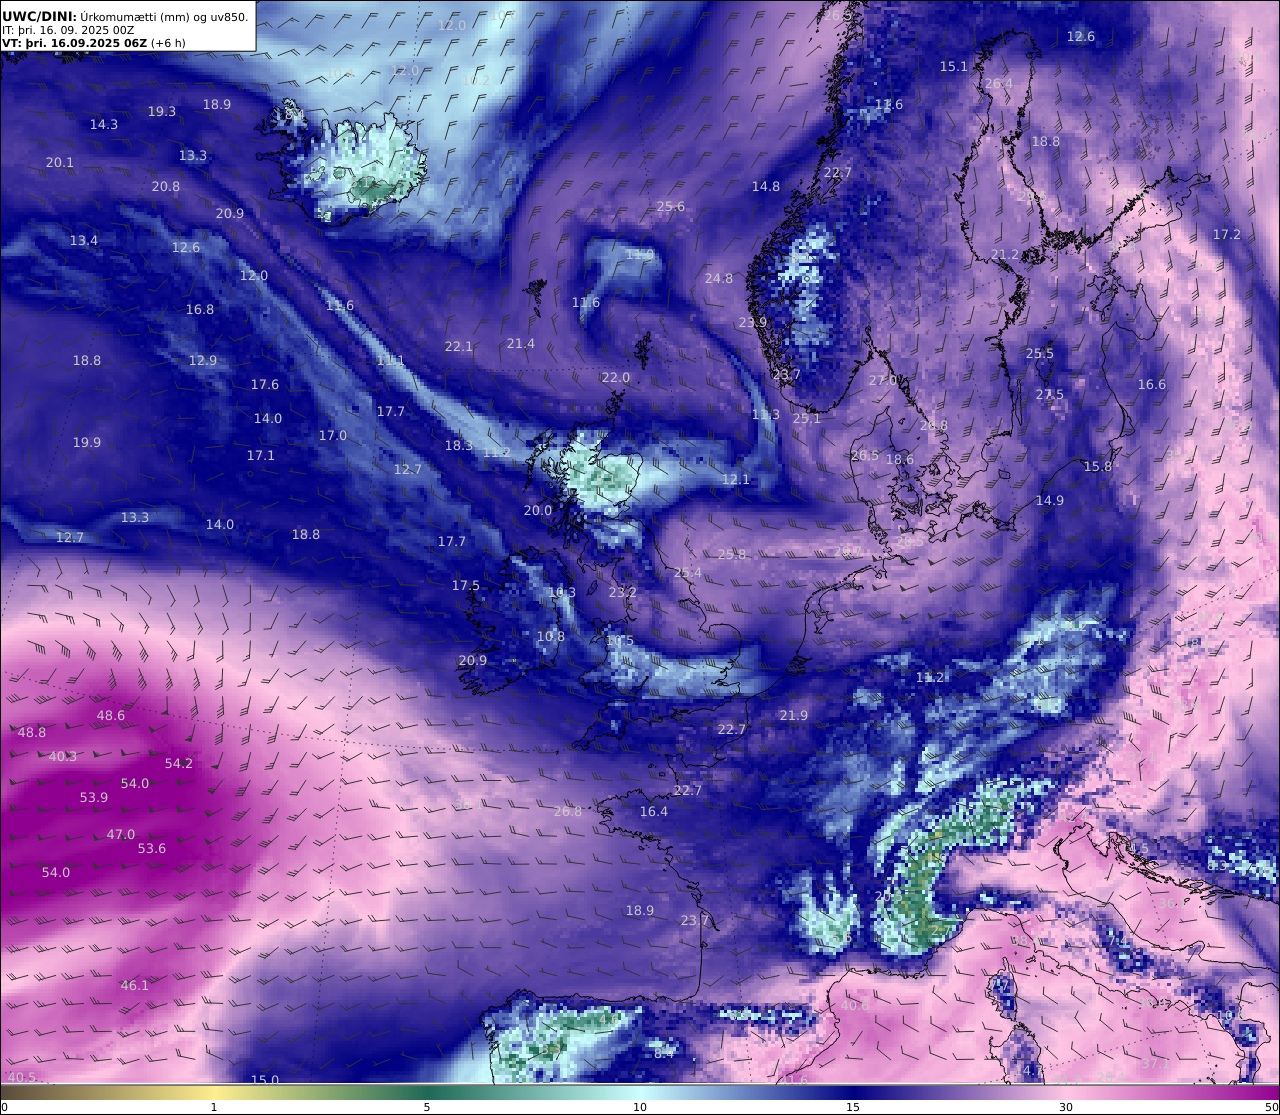
Task: Click the 22.1 value north of Scotland
Action: click(459, 346)
